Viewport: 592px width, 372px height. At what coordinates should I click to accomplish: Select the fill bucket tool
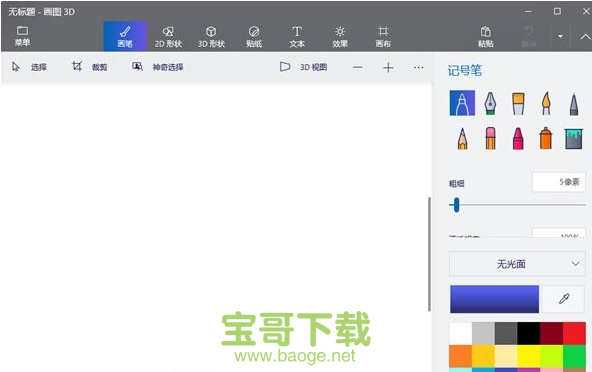click(574, 138)
